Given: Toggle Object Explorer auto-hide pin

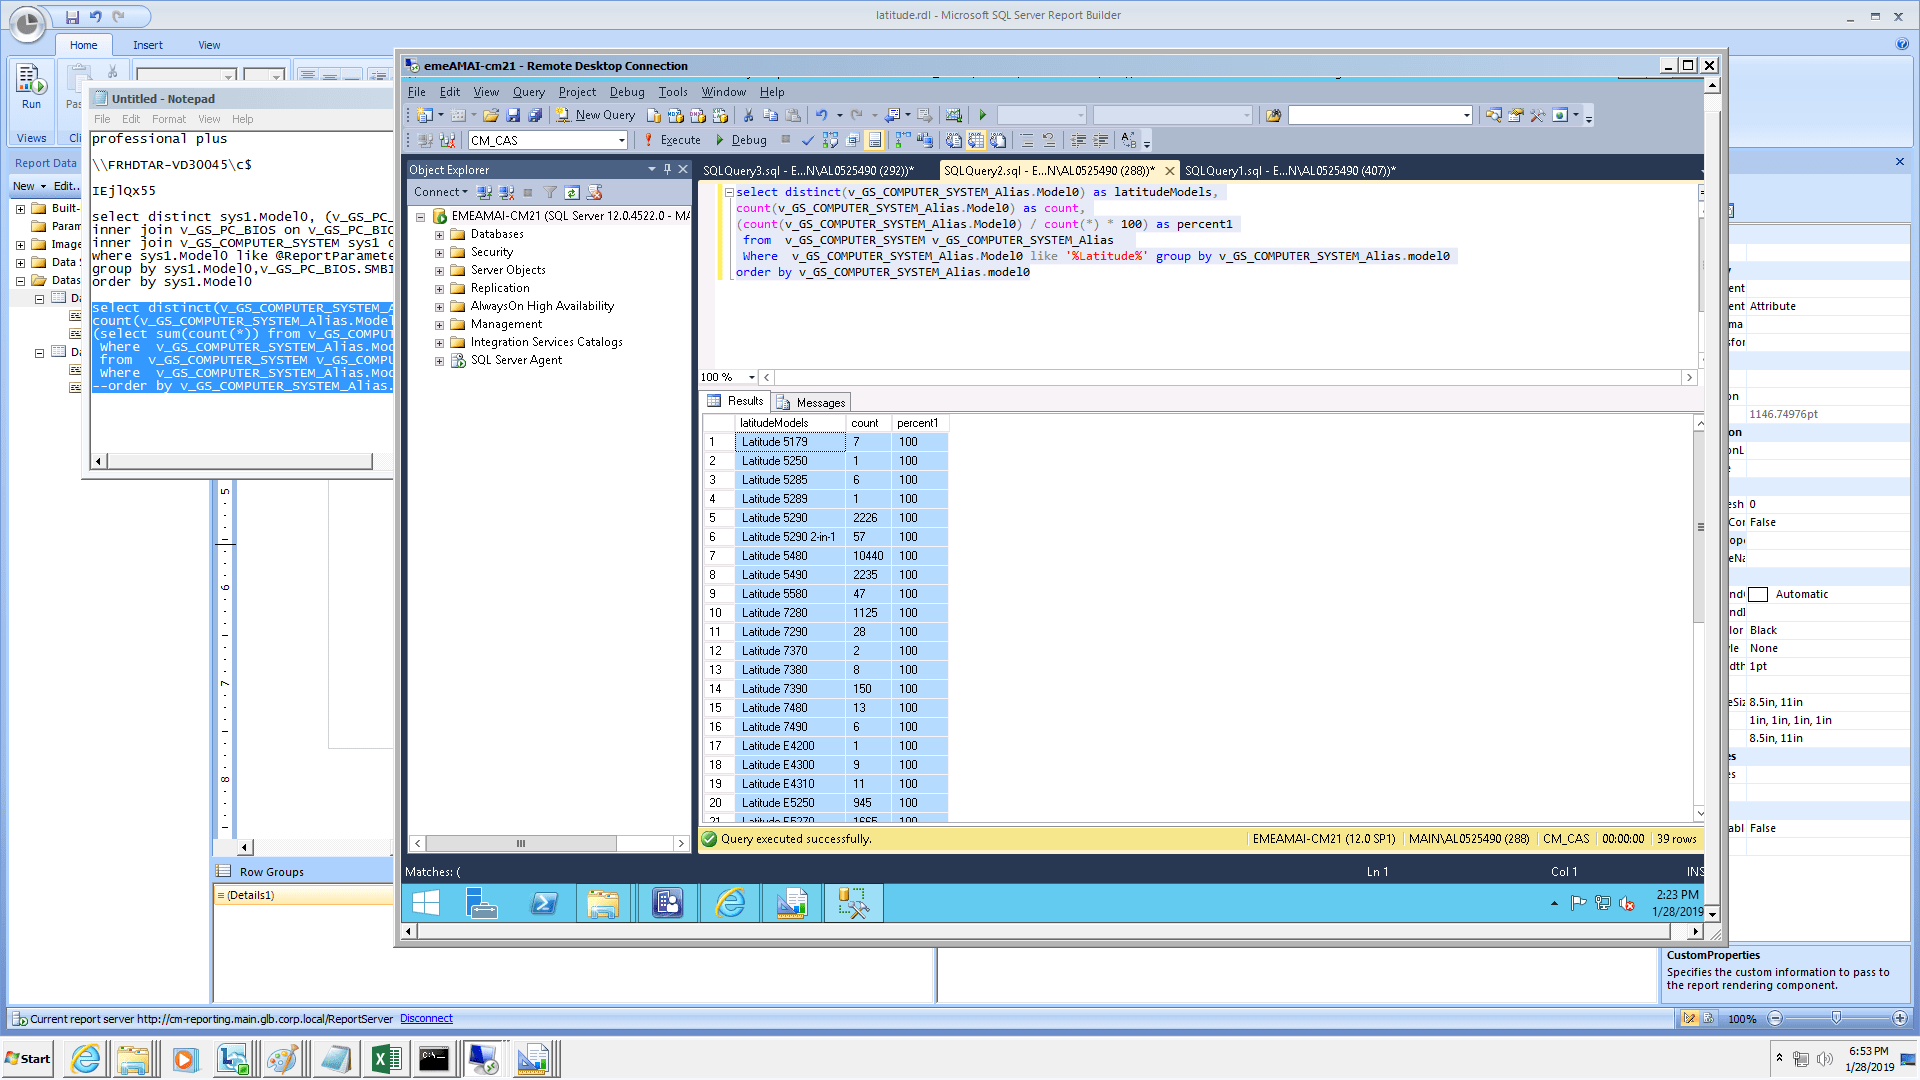Looking at the screenshot, I should pyautogui.click(x=667, y=169).
